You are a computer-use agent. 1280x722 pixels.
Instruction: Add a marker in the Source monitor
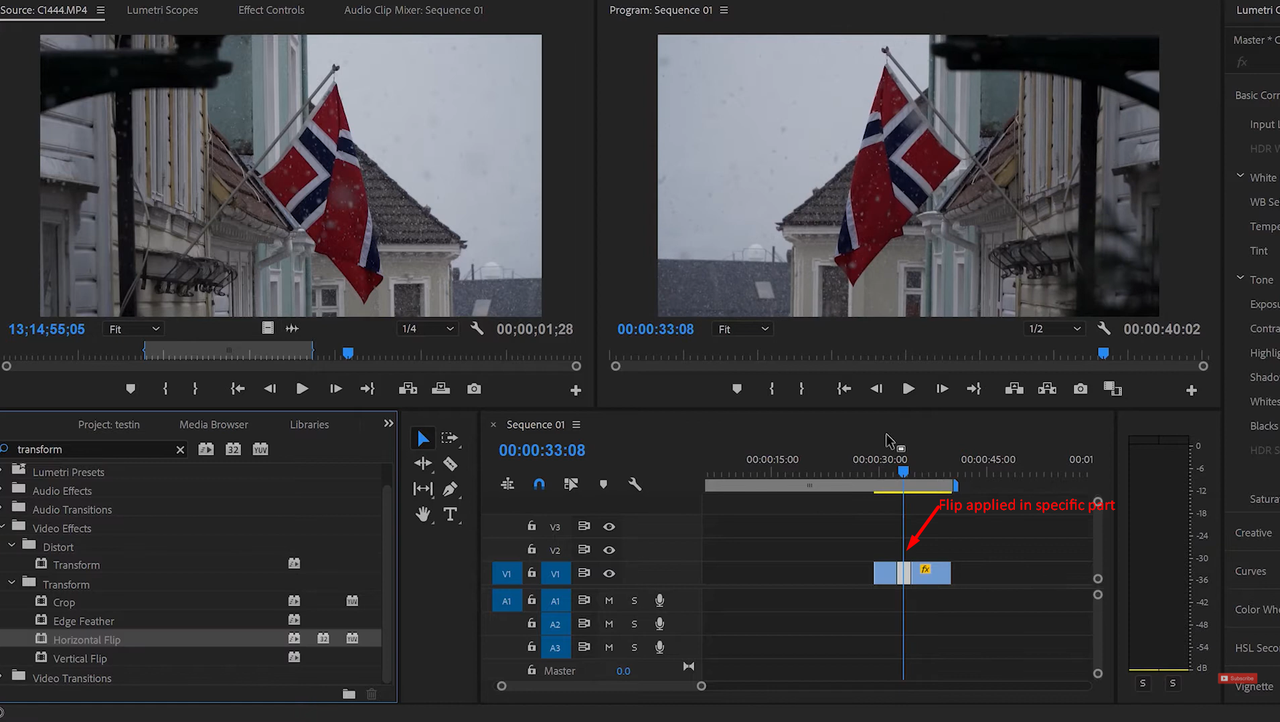point(130,389)
